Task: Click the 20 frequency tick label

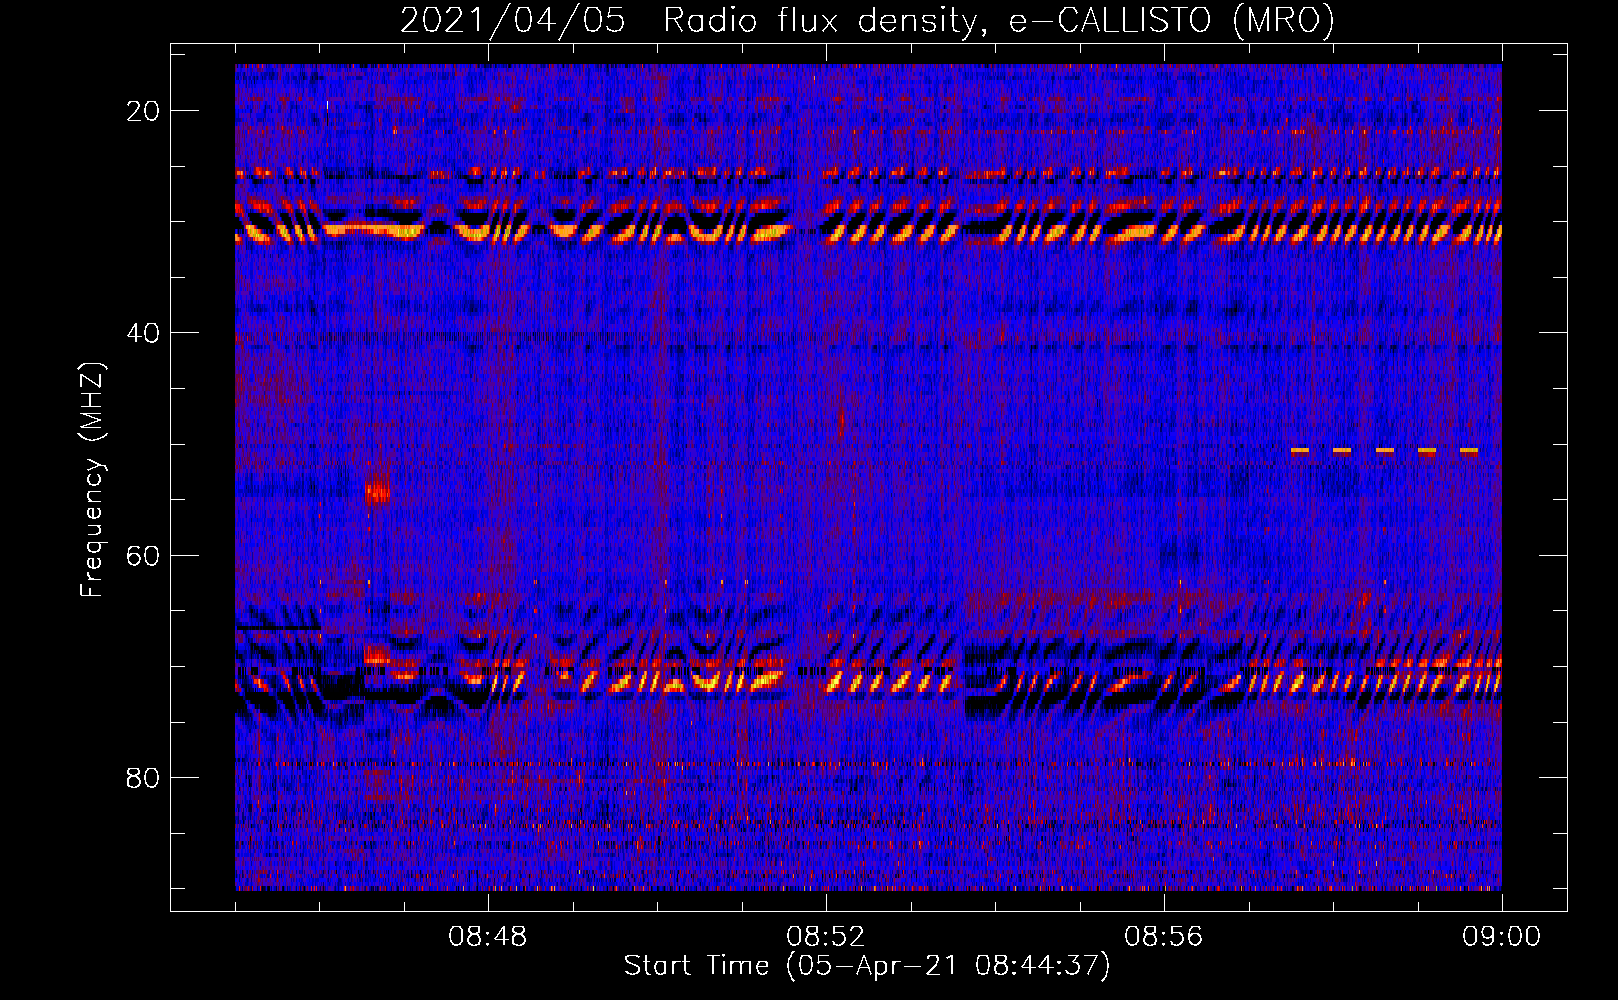Action: pyautogui.click(x=143, y=111)
